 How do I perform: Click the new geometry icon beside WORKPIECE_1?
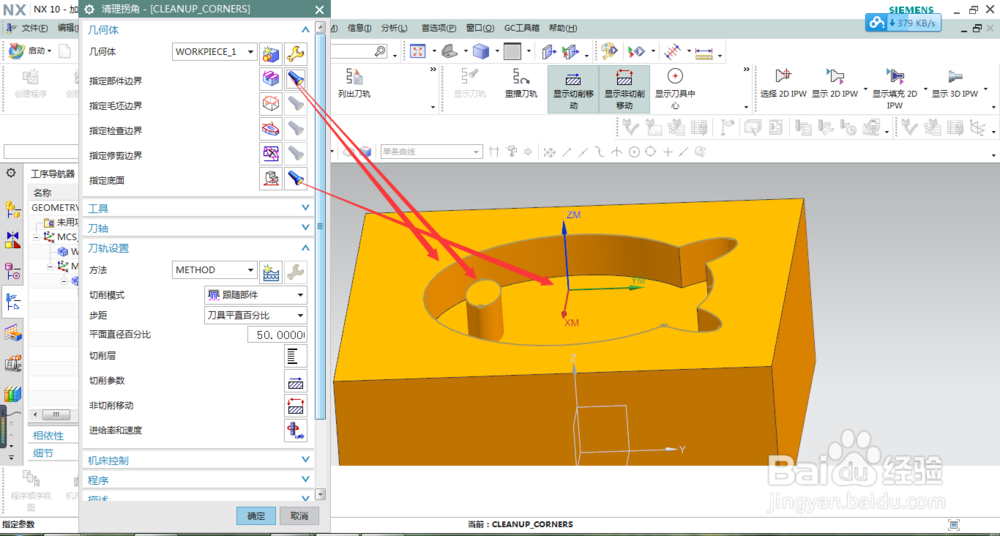[x=271, y=52]
